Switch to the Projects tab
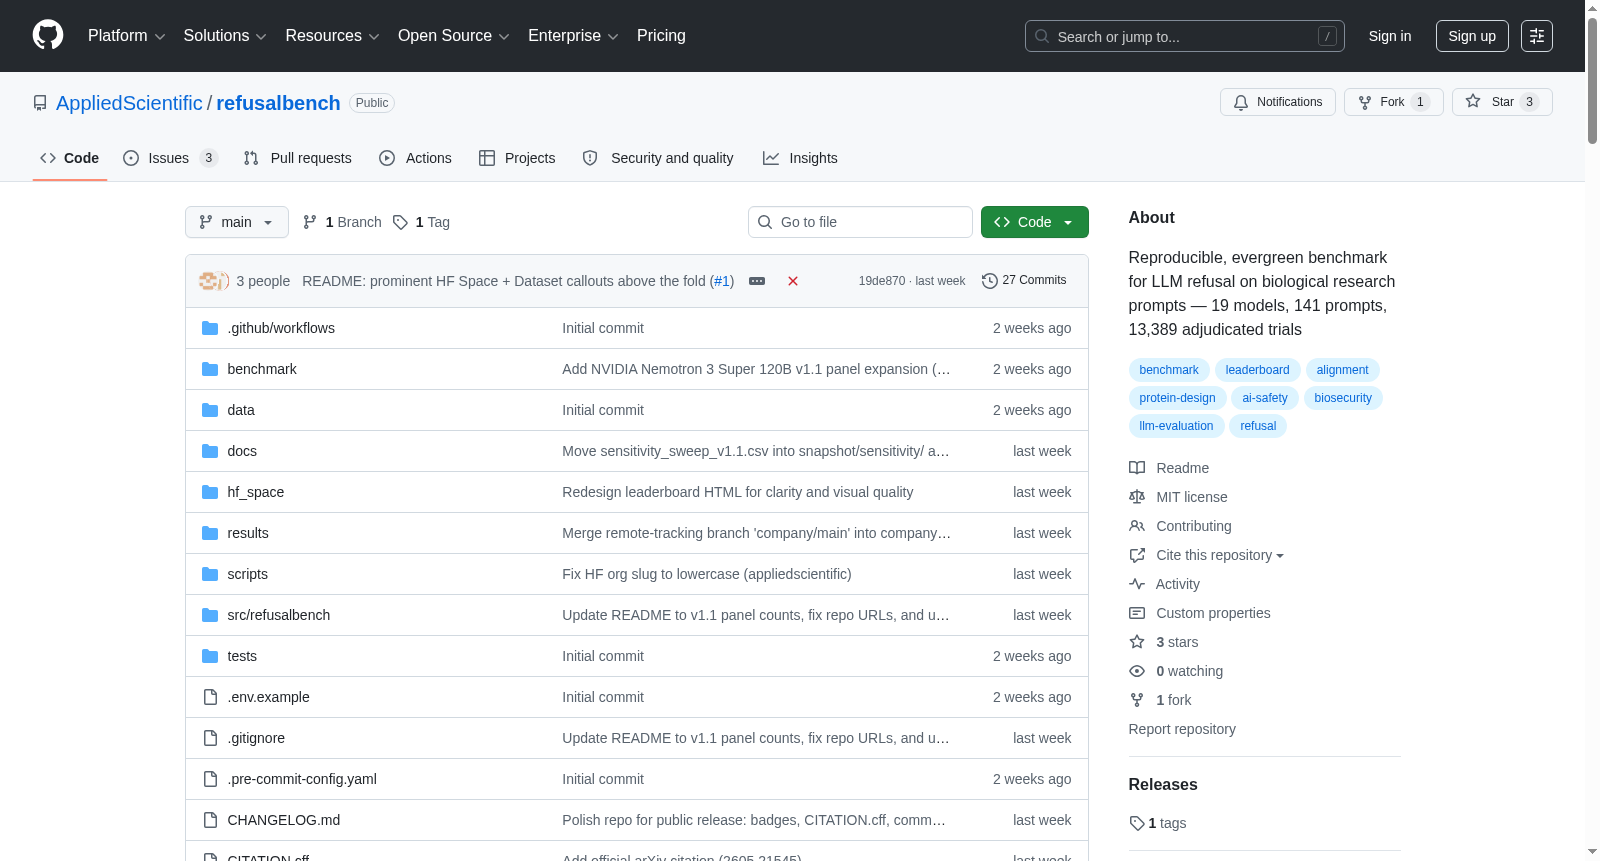The image size is (1600, 861). 517,158
